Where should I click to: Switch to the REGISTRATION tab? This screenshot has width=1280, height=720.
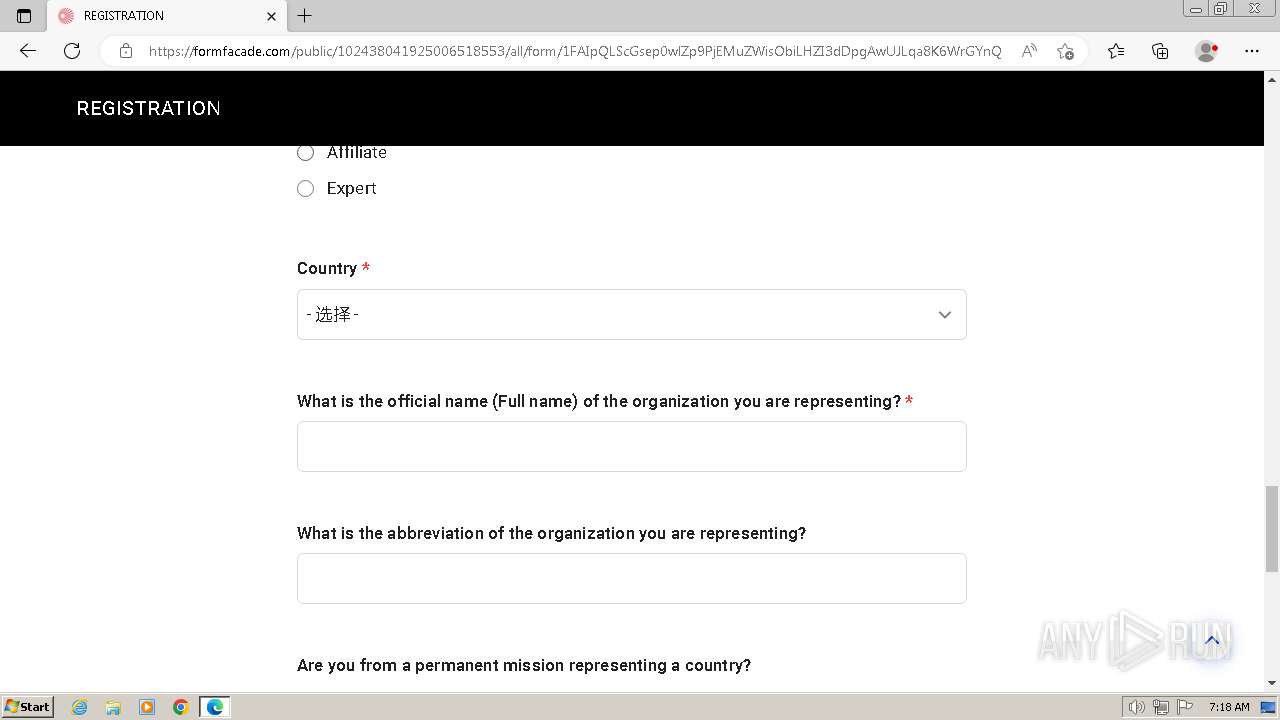click(x=160, y=16)
